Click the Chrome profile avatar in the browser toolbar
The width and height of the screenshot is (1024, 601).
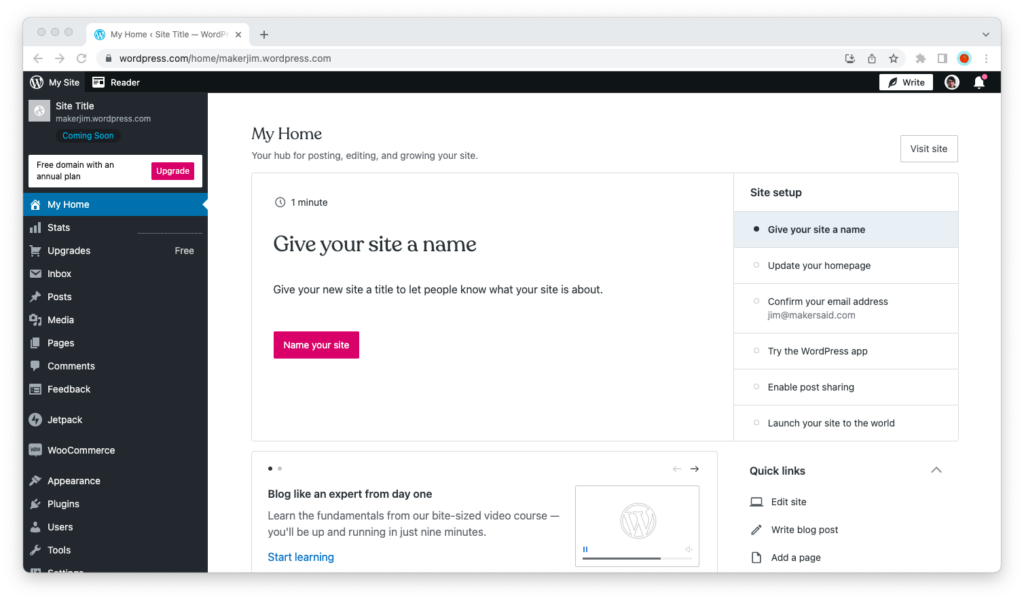(x=964, y=58)
